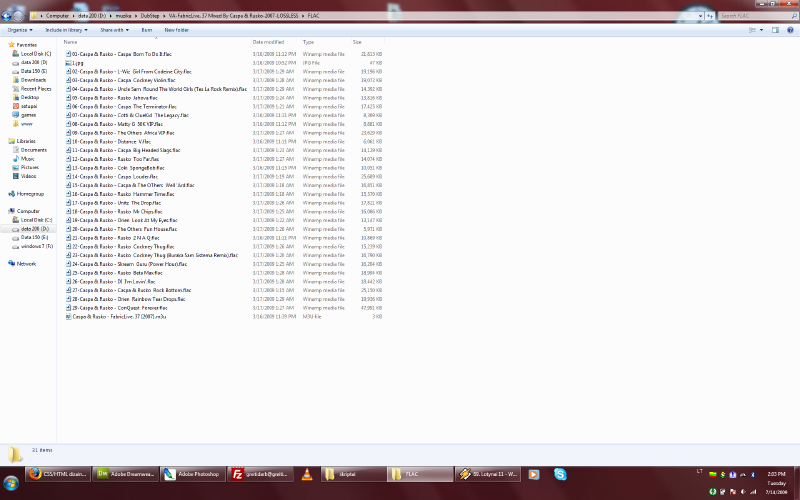
Task: Open the Documents library
Action: [x=30, y=150]
